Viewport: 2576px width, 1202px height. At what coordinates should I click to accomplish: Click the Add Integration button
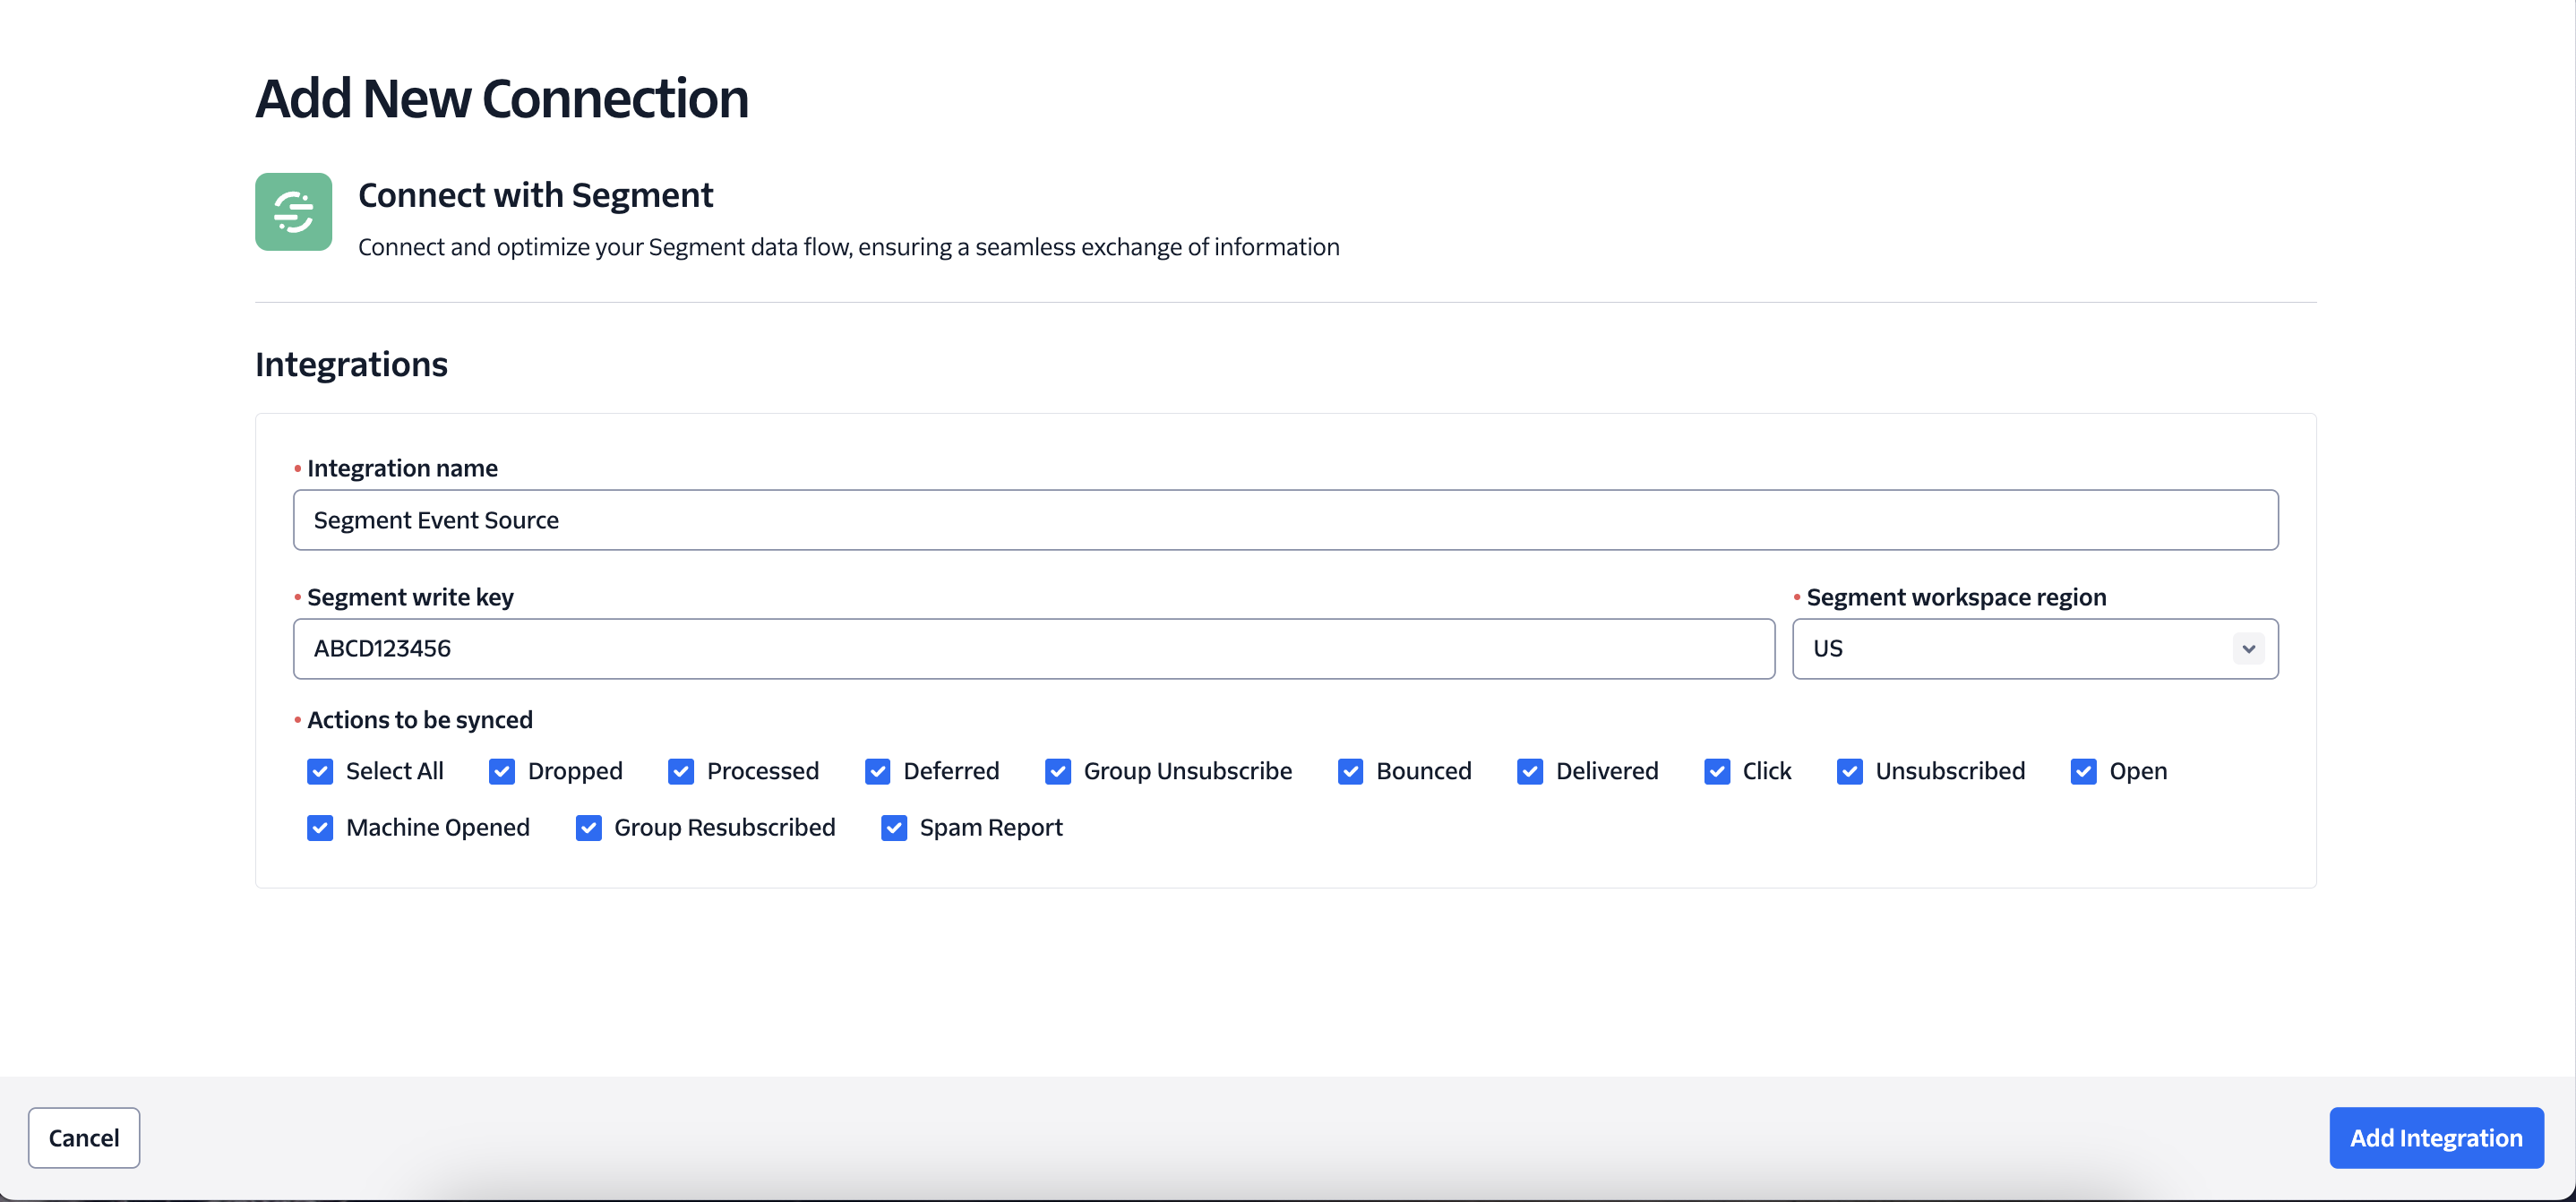pos(2435,1138)
